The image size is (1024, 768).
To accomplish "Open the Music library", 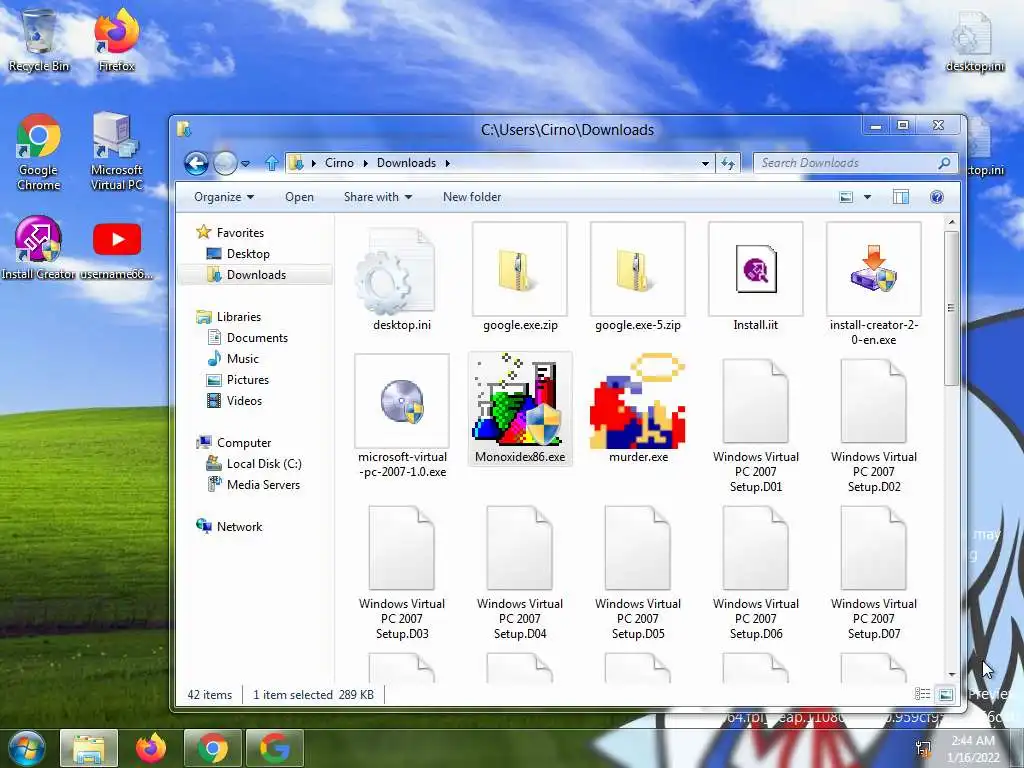I will tap(233, 359).
